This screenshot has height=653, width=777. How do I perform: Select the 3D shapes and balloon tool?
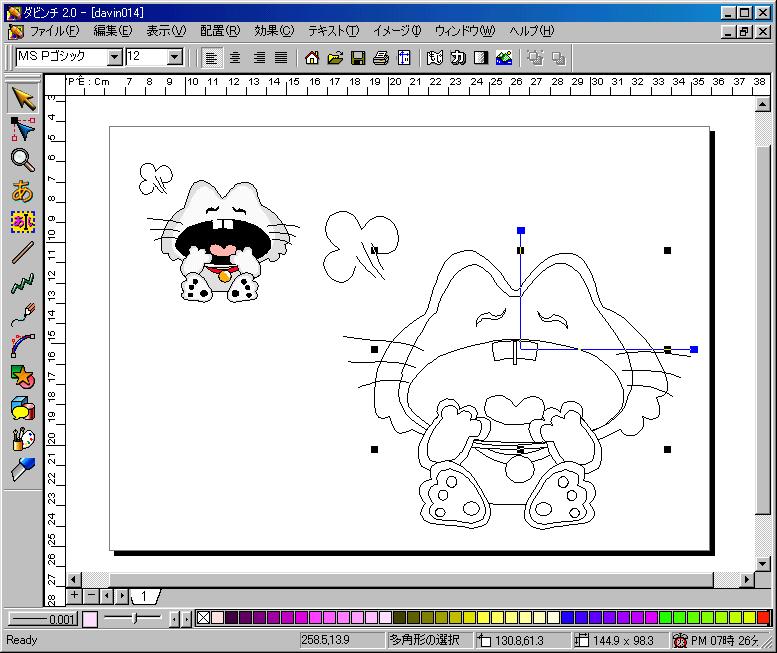tap(23, 407)
